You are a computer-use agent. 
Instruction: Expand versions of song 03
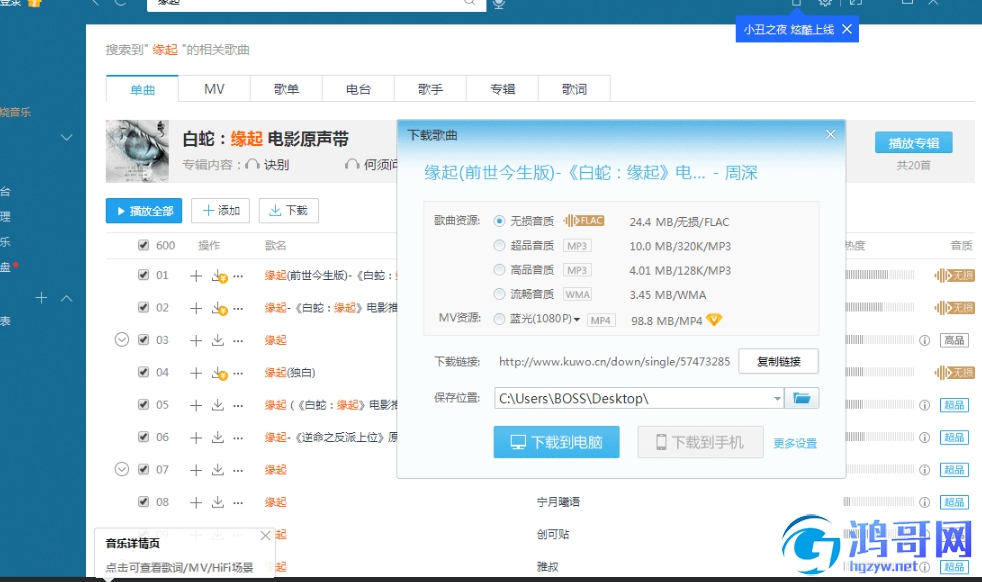(x=122, y=340)
